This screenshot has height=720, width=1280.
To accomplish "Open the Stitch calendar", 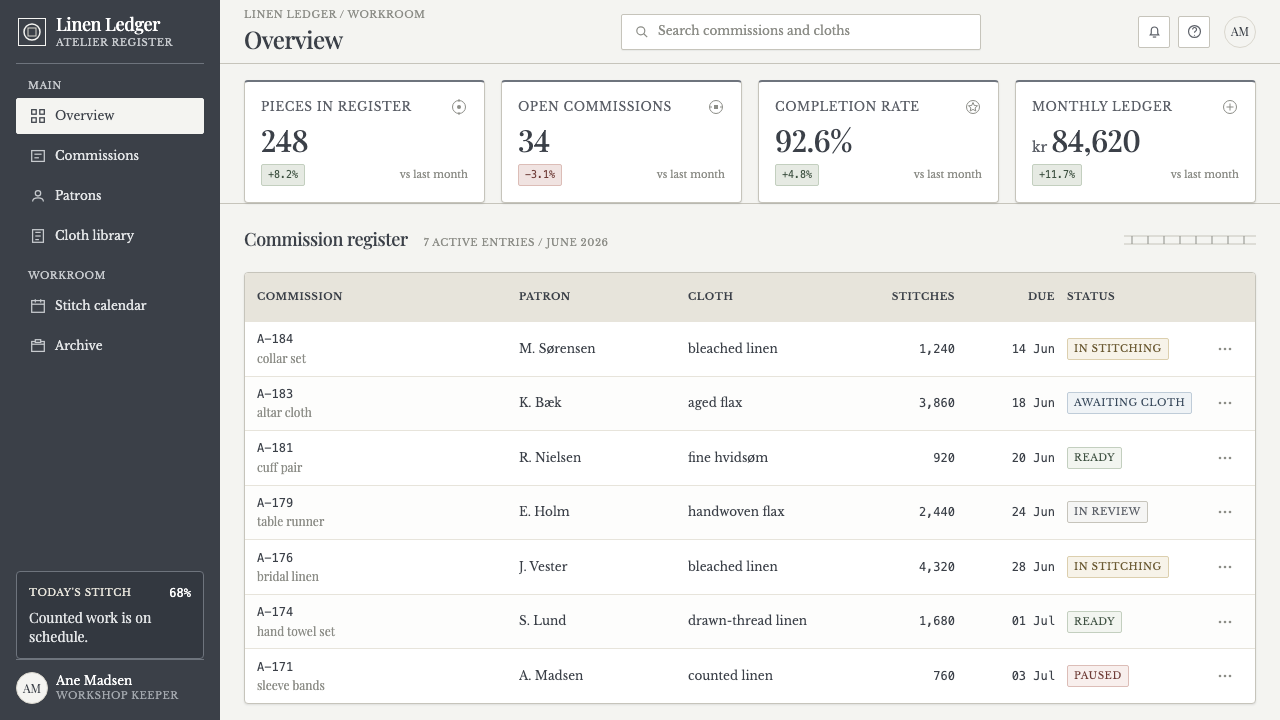I will point(110,306).
